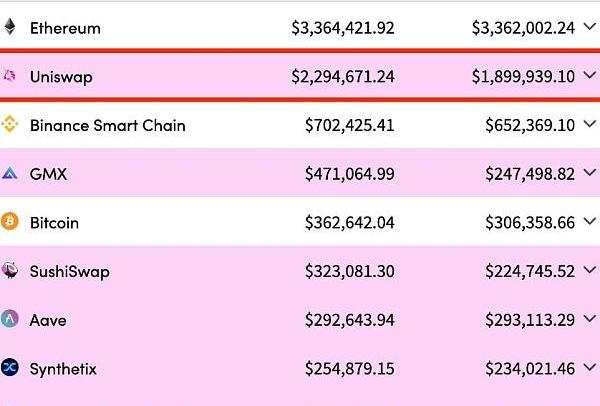Open the Uniswap protocol name link
600x406 pixels.
pyautogui.click(x=61, y=77)
